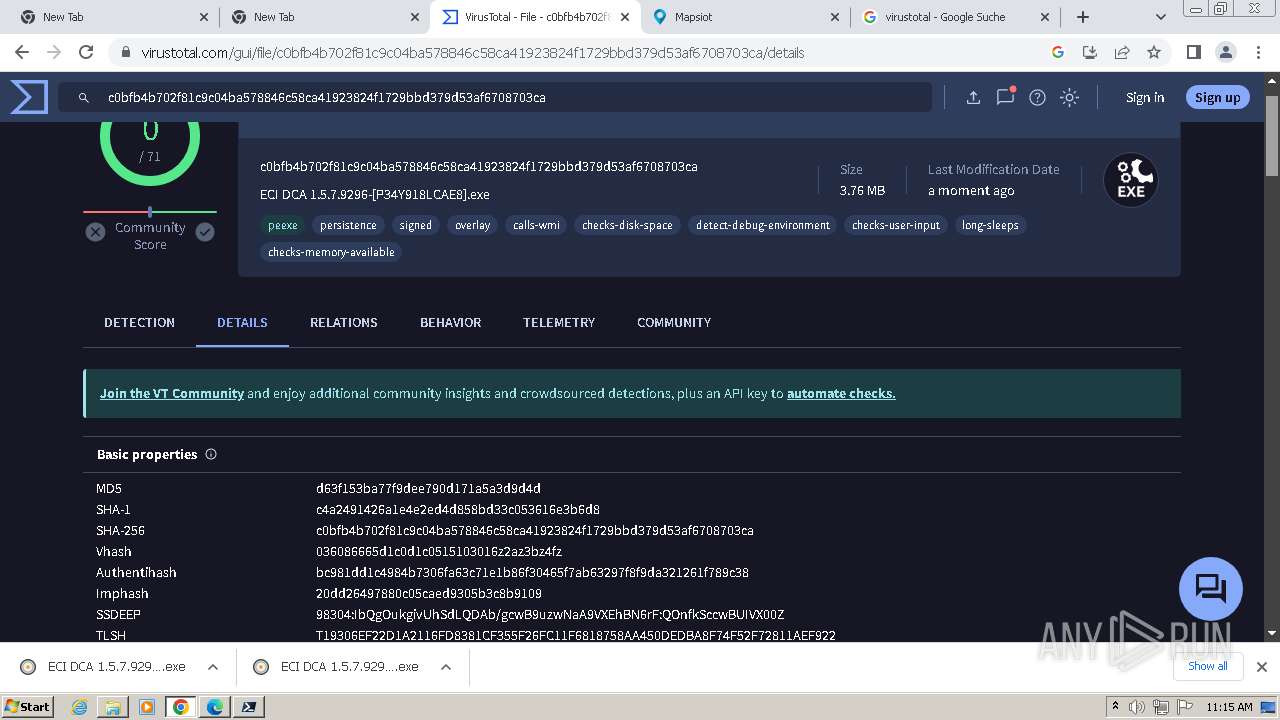Close the Mapsiot tab

835,17
